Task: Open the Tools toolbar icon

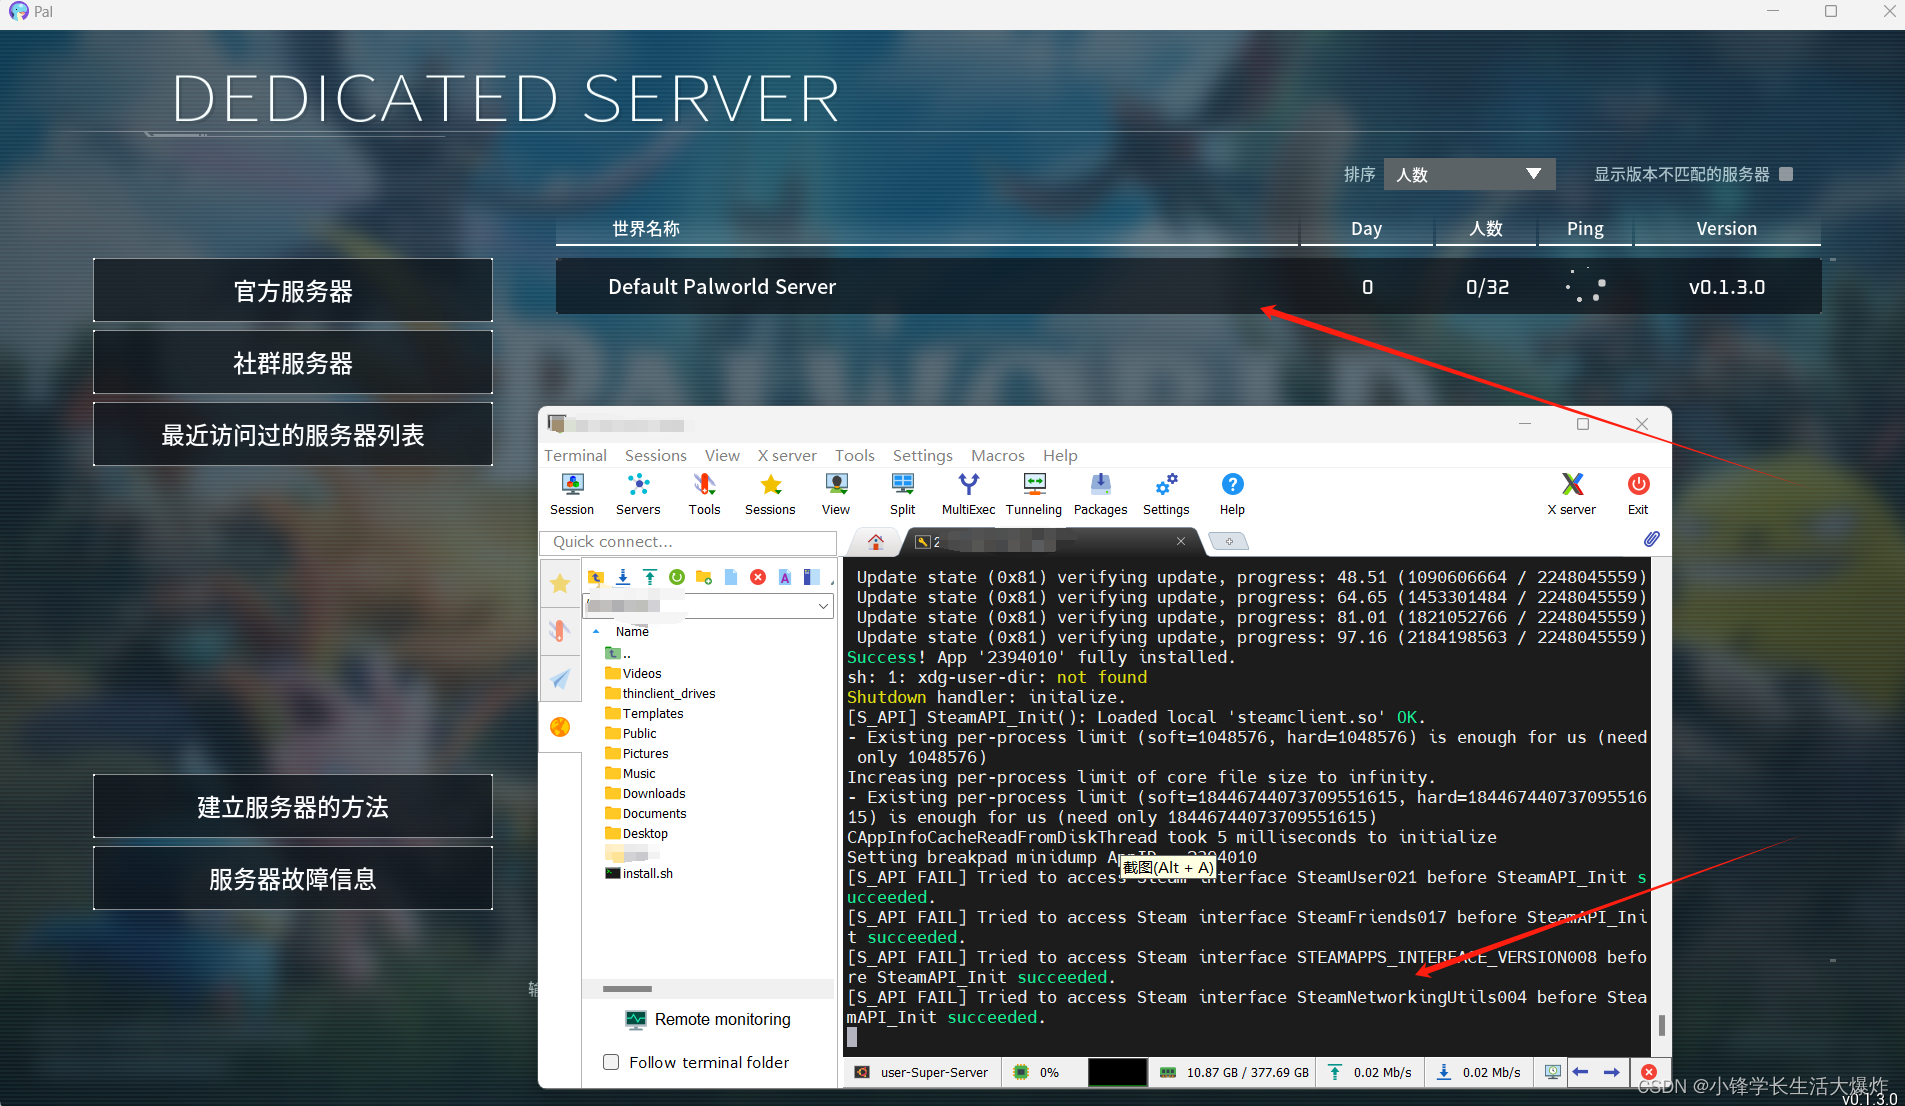Action: click(x=704, y=494)
